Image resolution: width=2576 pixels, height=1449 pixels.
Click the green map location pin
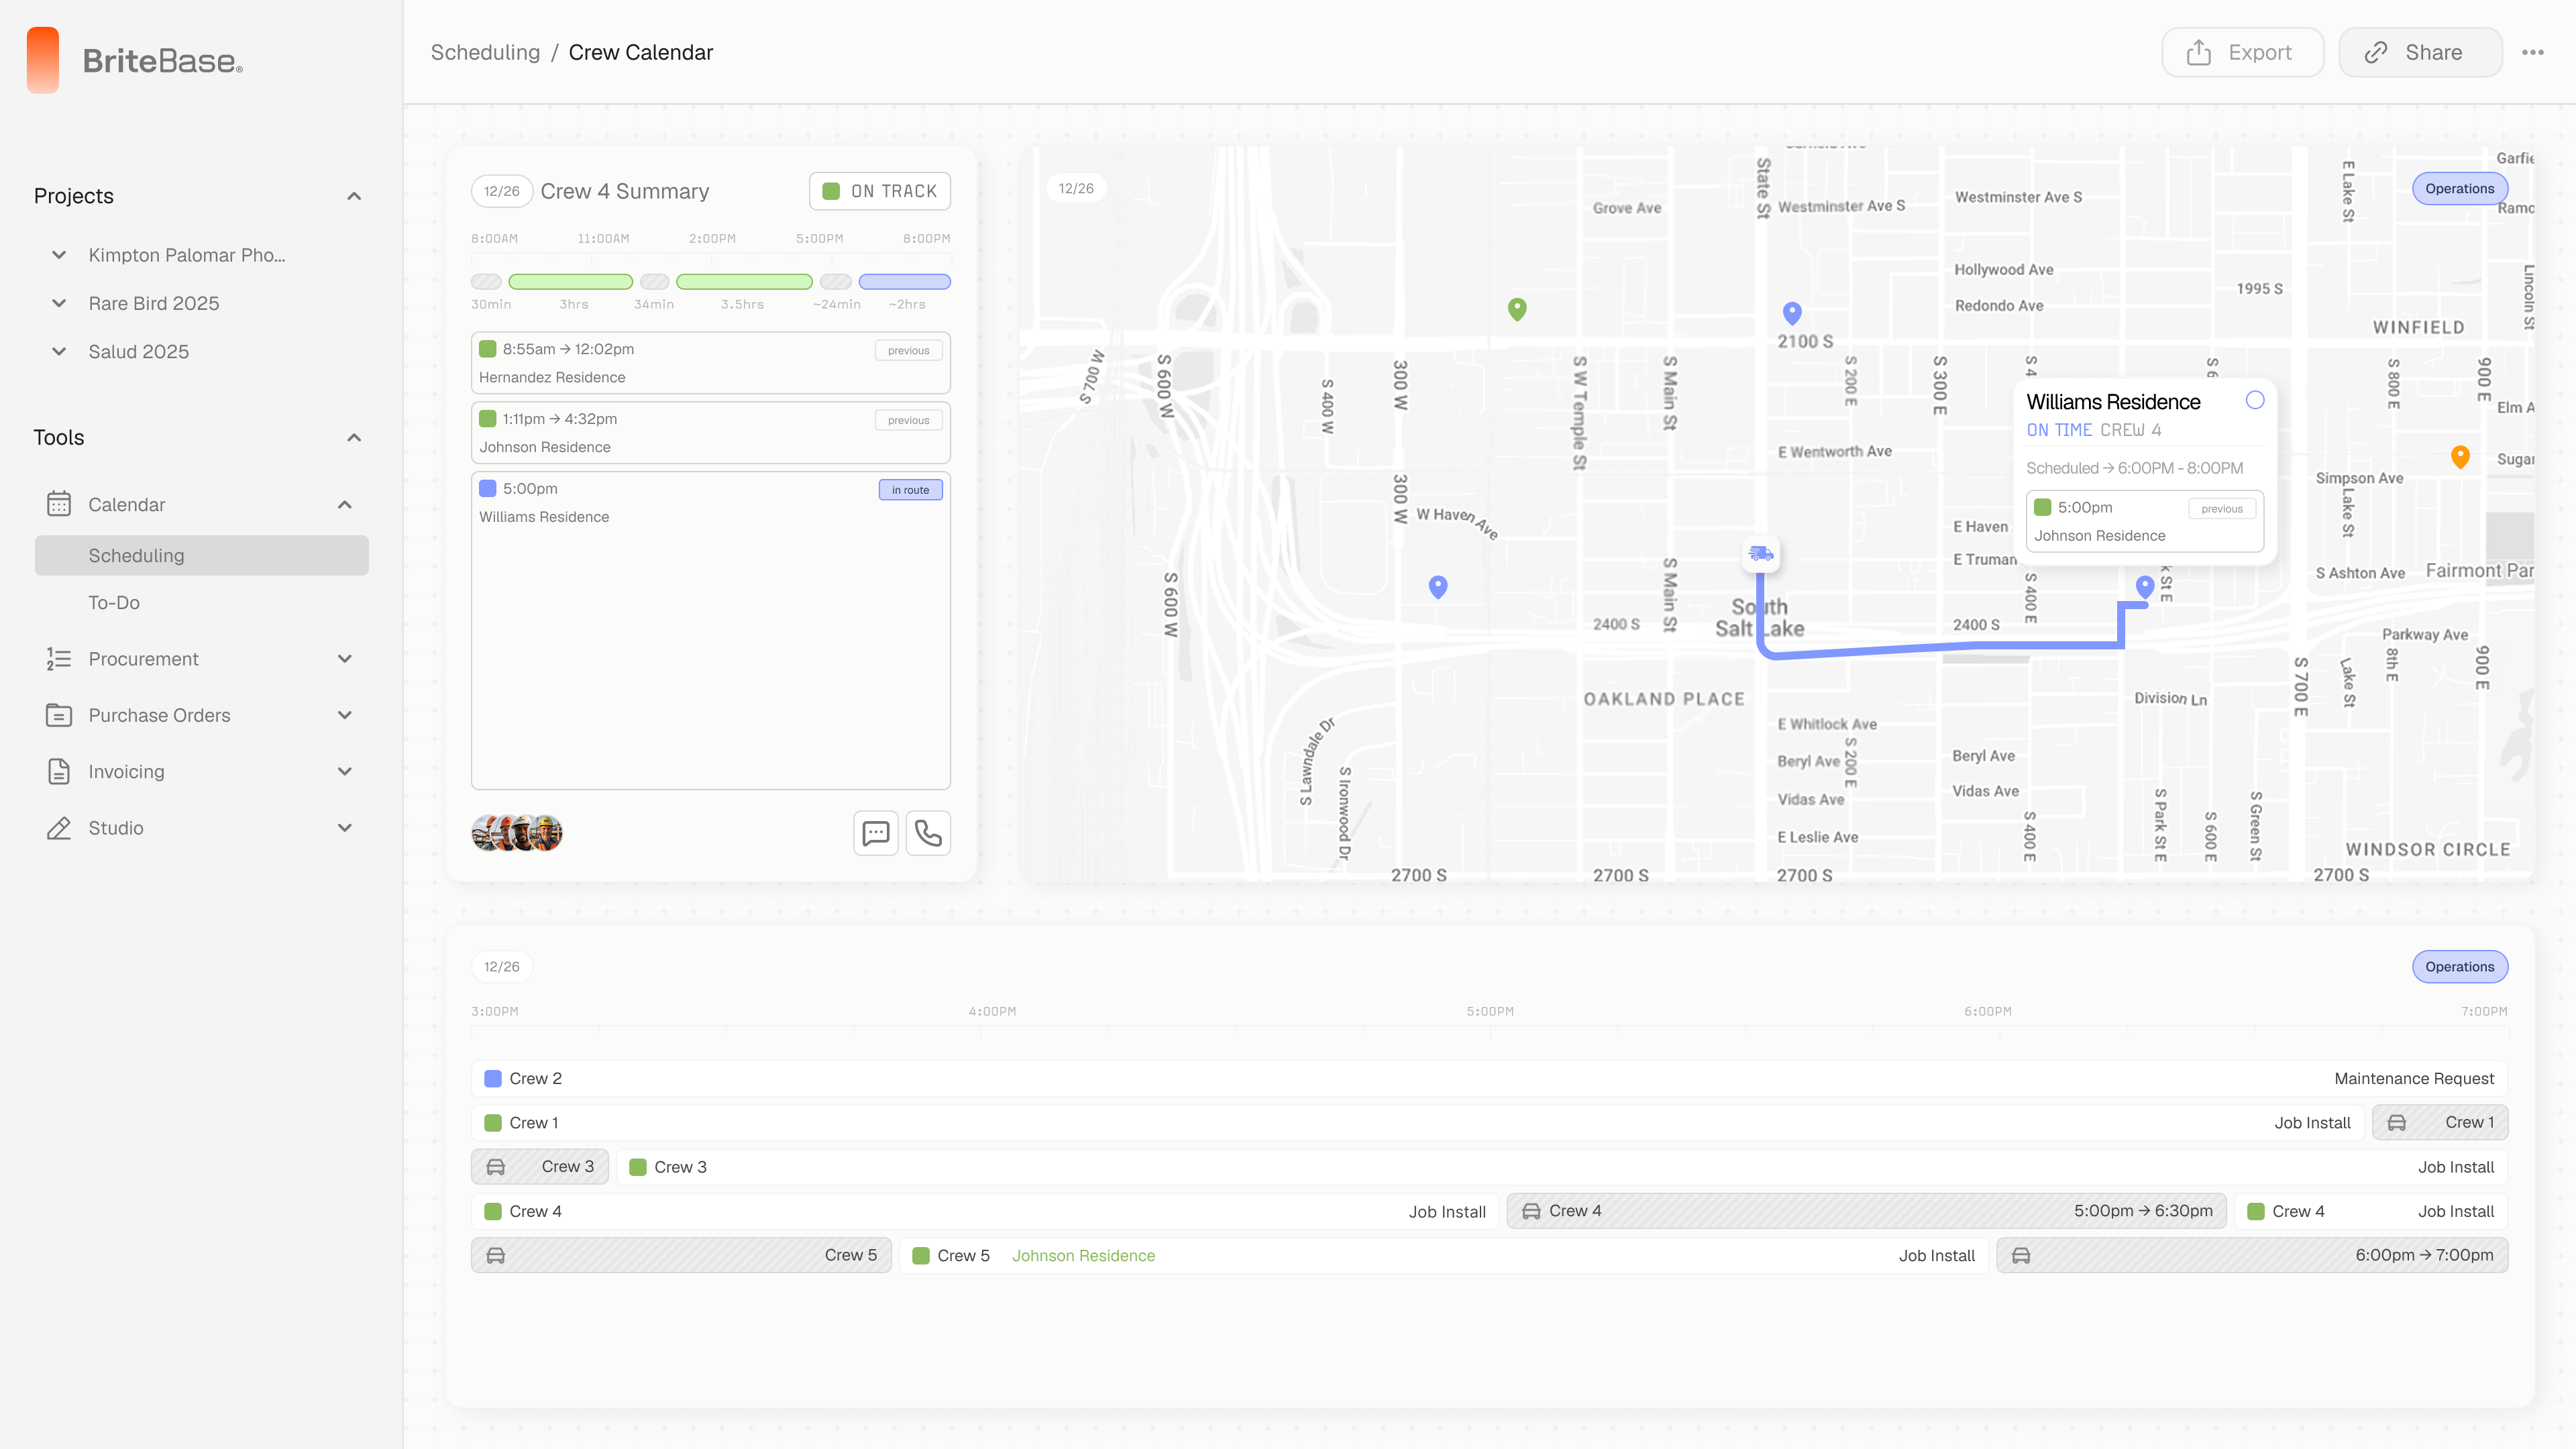click(1517, 309)
